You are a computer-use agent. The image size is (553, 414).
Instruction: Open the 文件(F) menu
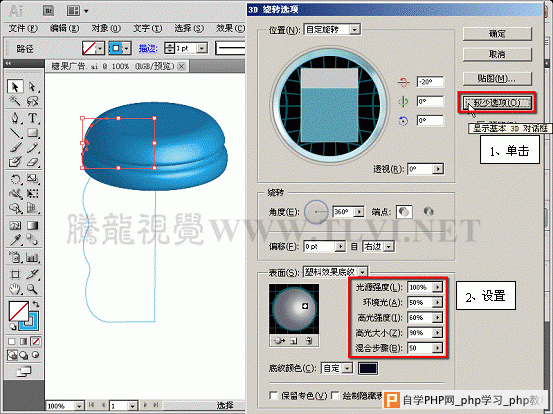(23, 28)
